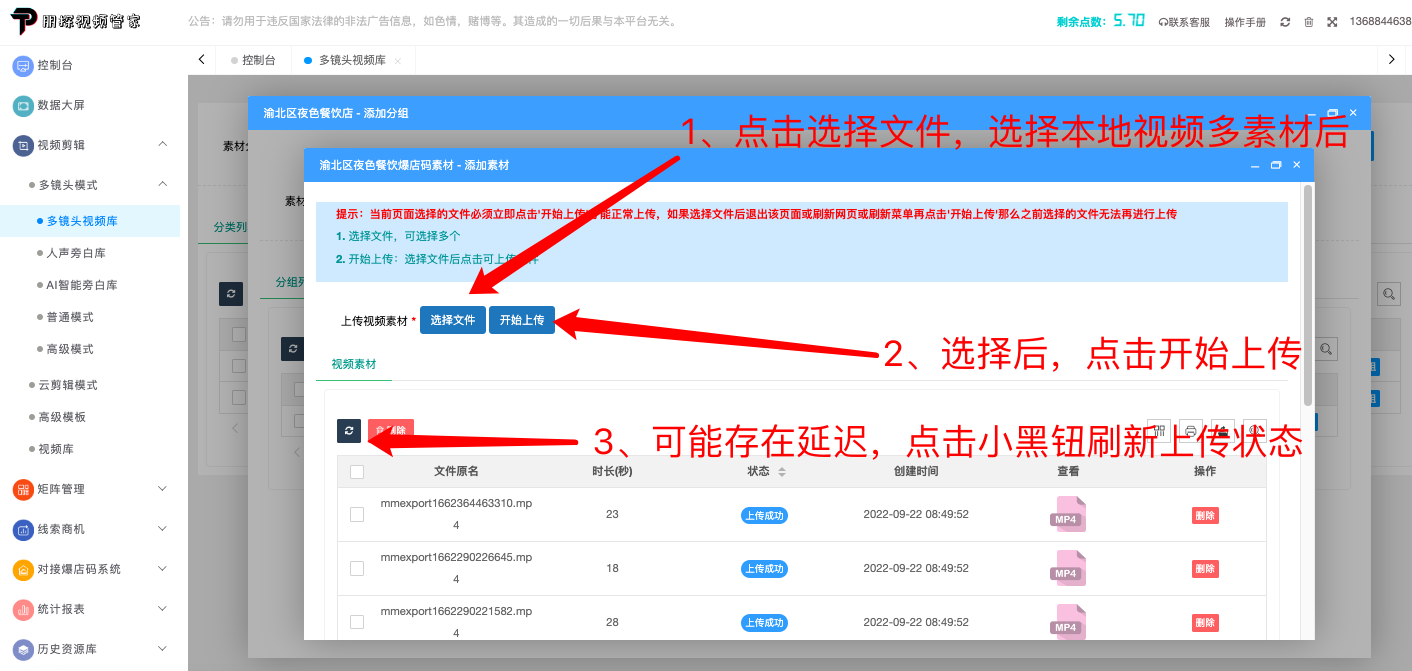
Task: Tick the select-all checkbox in table header
Action: pos(357,472)
